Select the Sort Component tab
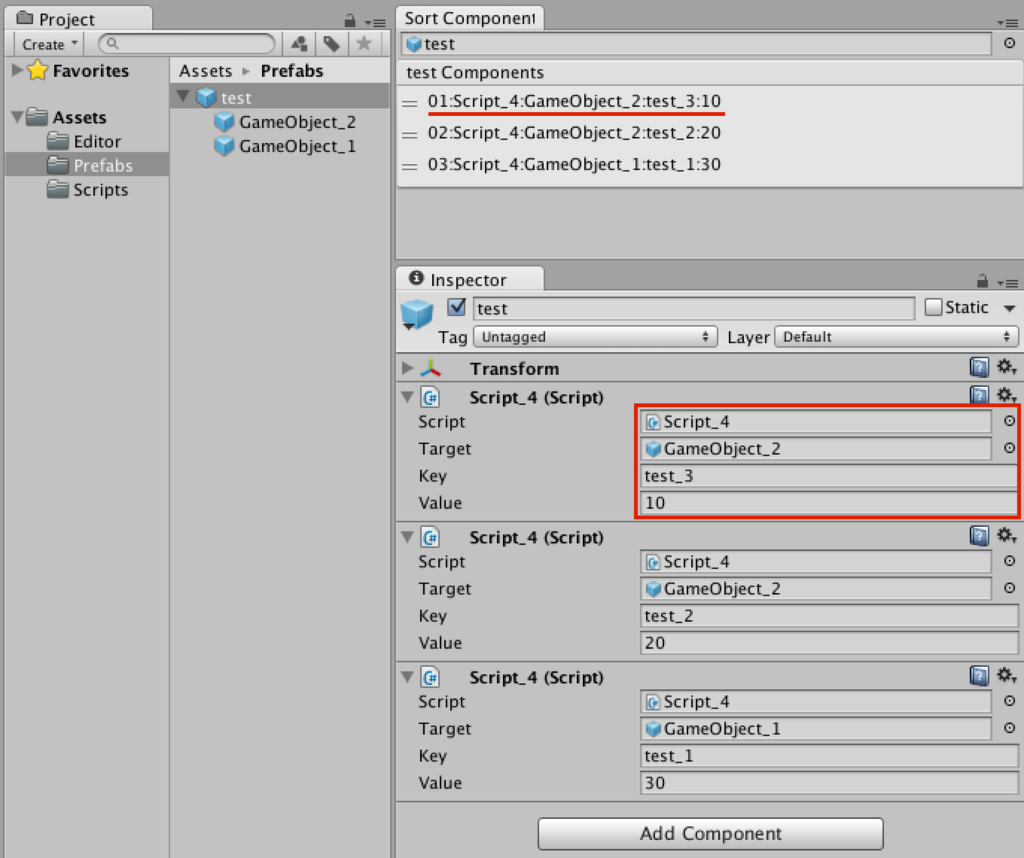Viewport: 1024px width, 858px height. coord(470,18)
